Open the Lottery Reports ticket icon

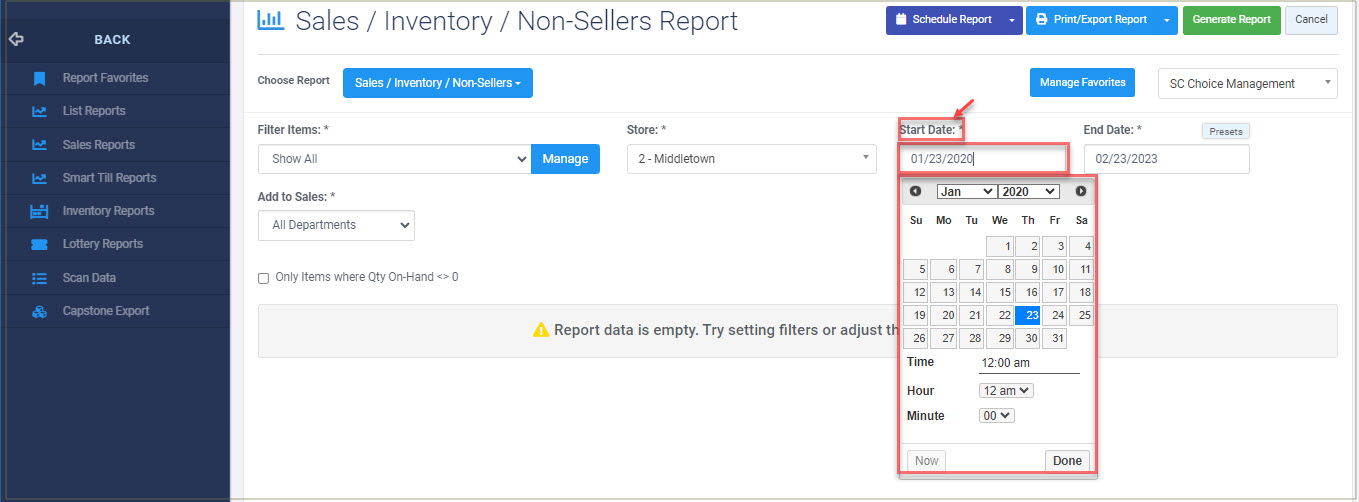click(39, 244)
